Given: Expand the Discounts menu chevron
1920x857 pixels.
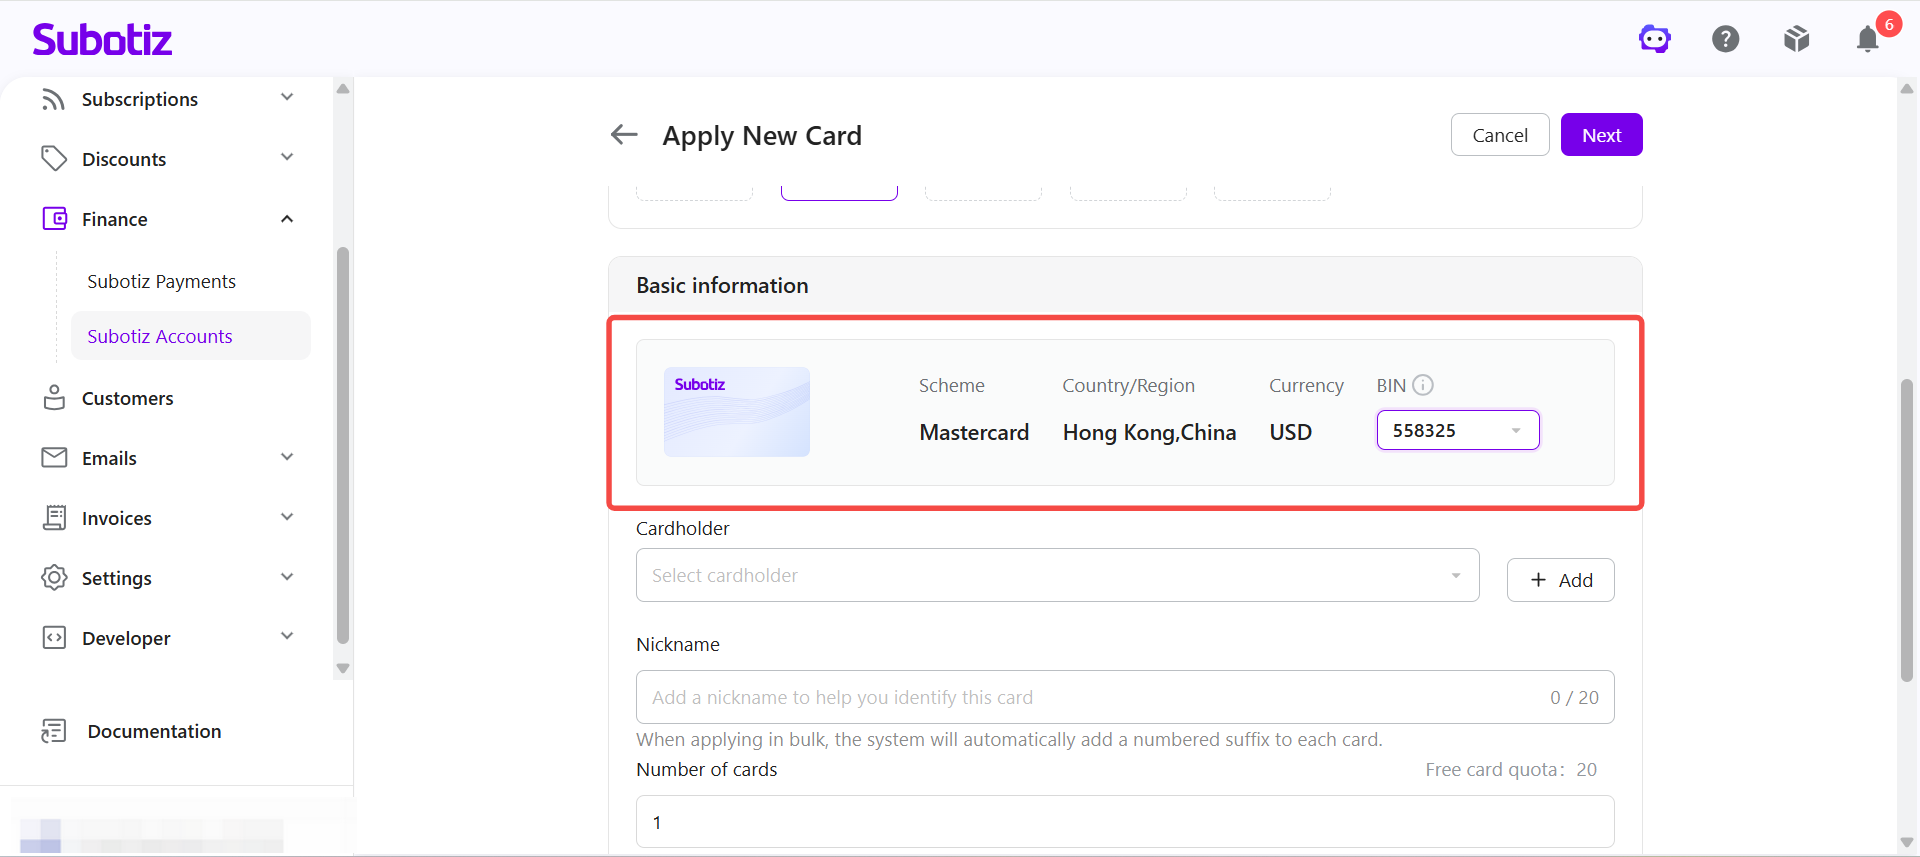Looking at the screenshot, I should pos(287,158).
